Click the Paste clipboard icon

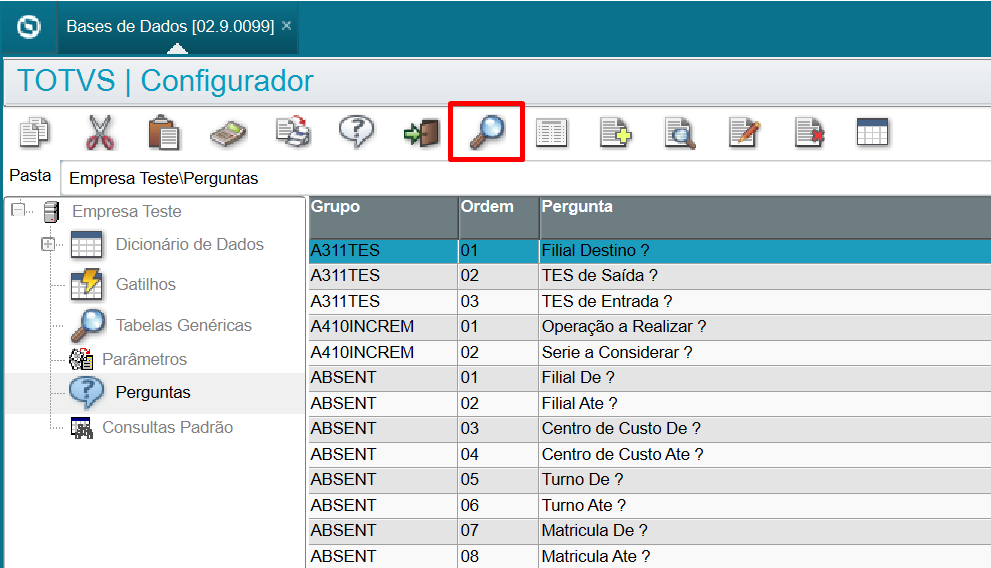pos(164,133)
